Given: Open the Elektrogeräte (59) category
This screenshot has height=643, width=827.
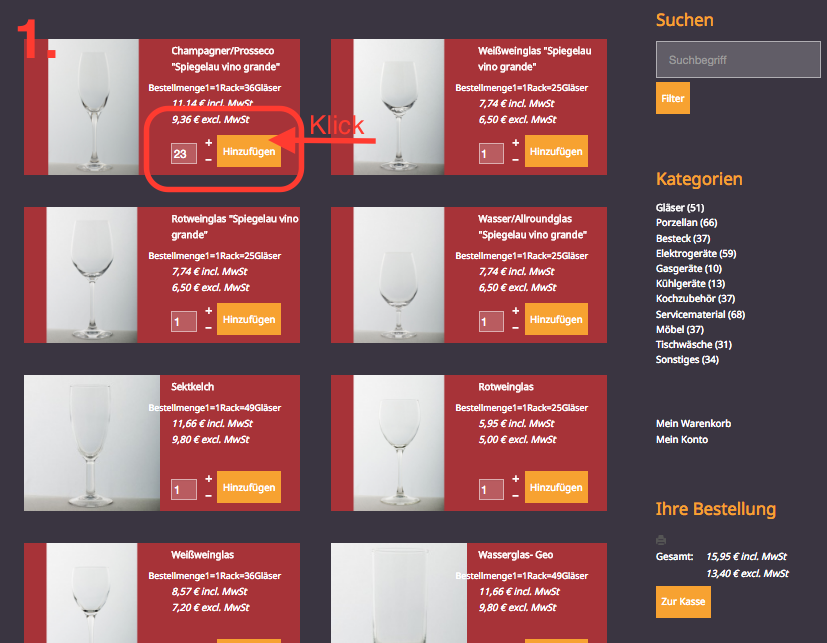Looking at the screenshot, I should (696, 254).
